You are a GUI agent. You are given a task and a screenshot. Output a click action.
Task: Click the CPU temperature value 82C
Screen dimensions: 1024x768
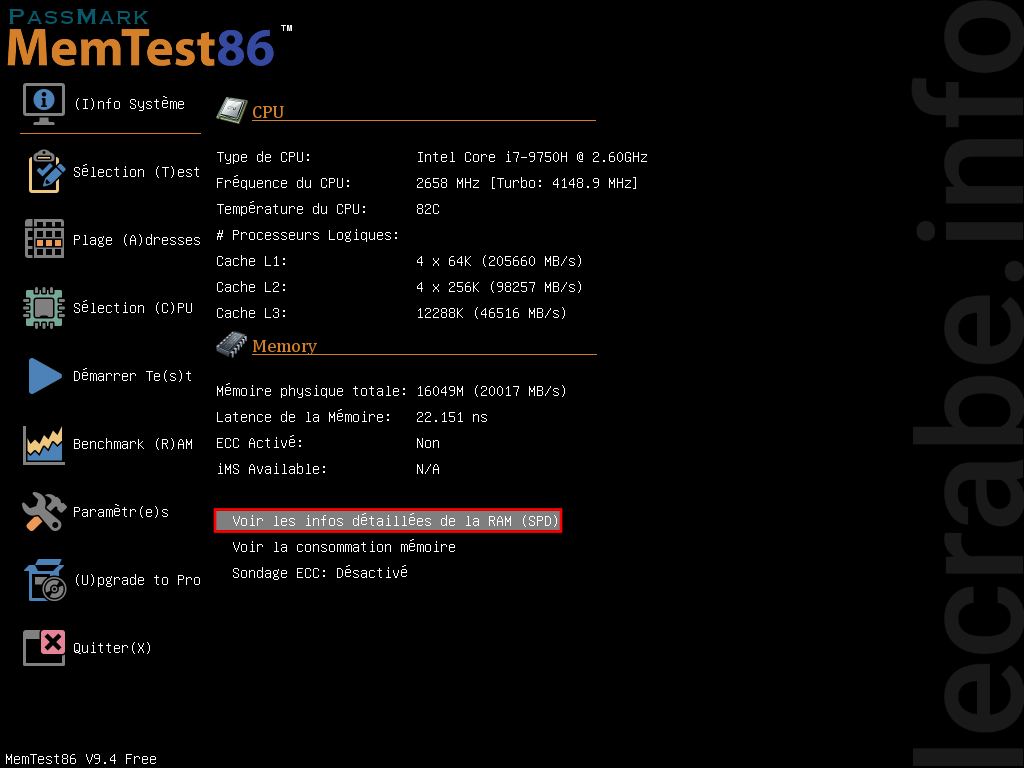pyautogui.click(x=428, y=209)
